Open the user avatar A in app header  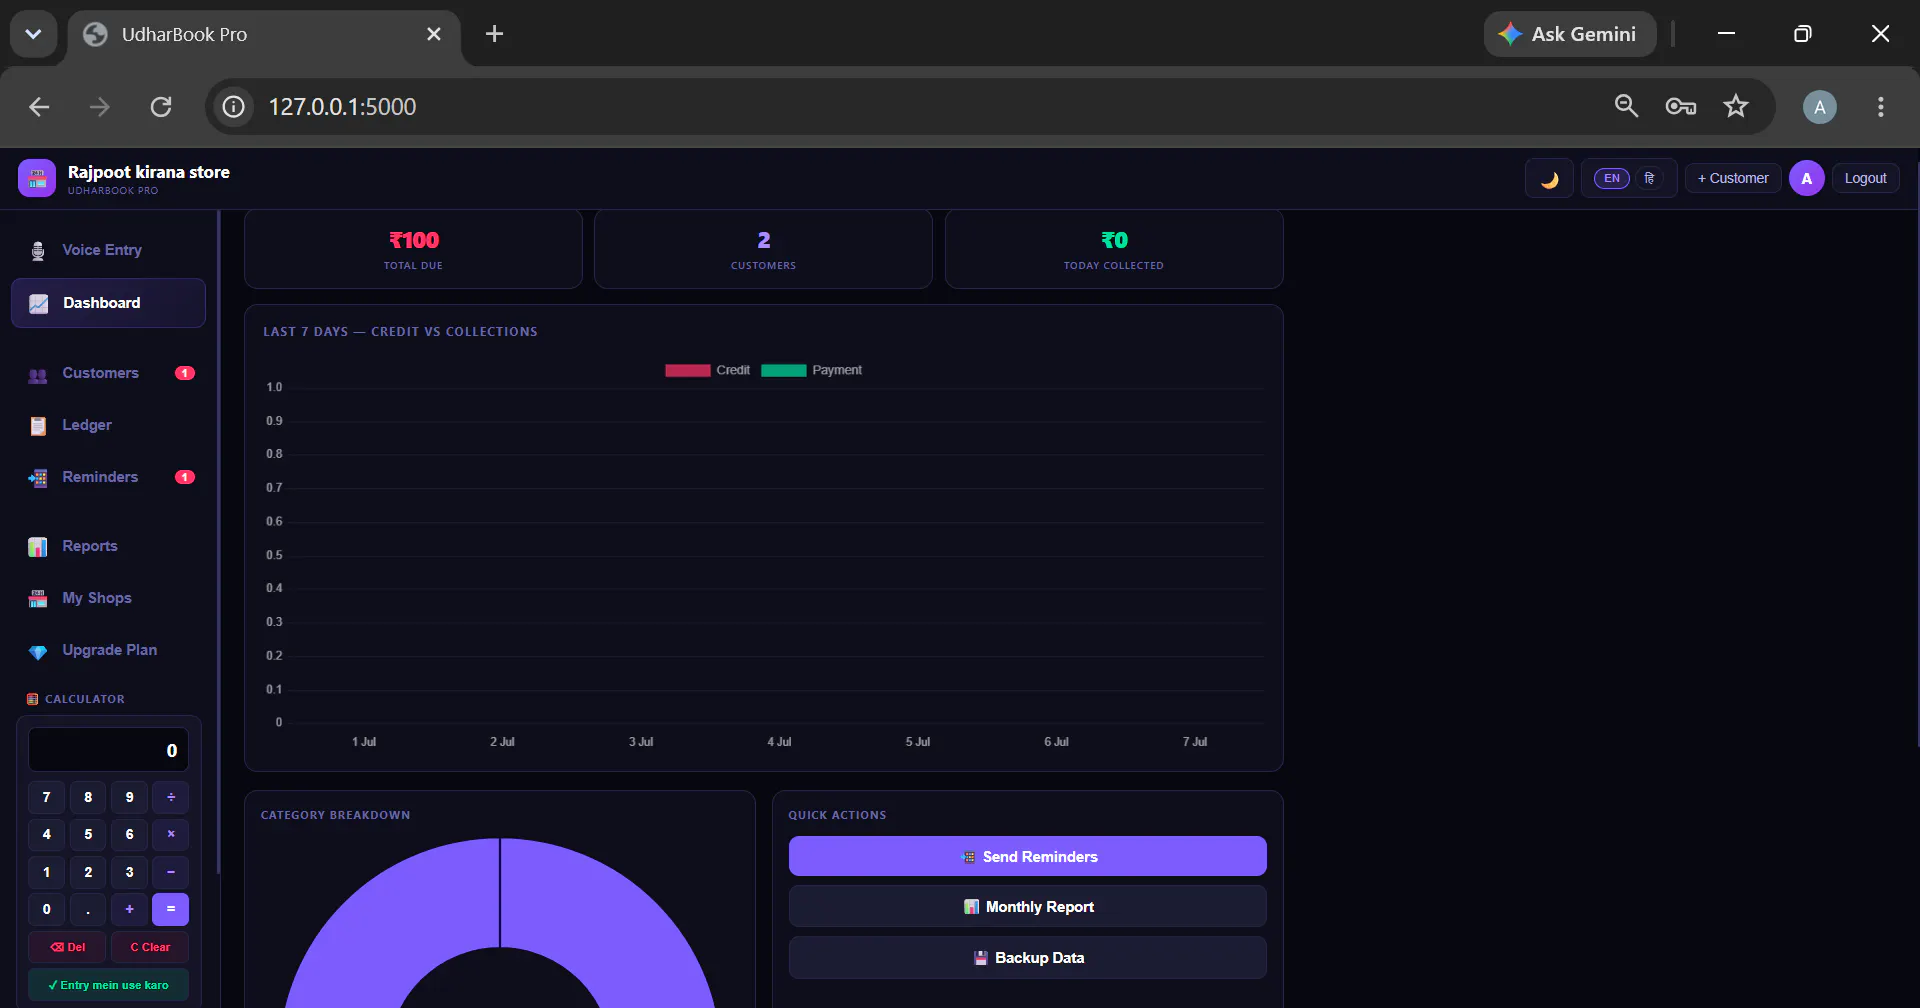pyautogui.click(x=1806, y=178)
